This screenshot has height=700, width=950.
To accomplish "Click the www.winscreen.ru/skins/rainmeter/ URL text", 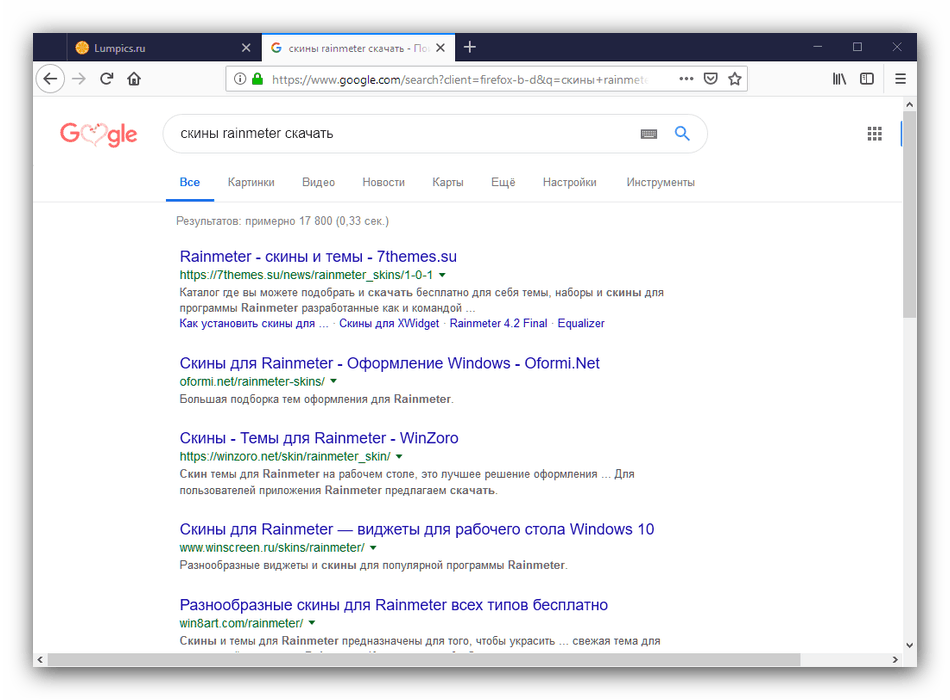I will 272,548.
